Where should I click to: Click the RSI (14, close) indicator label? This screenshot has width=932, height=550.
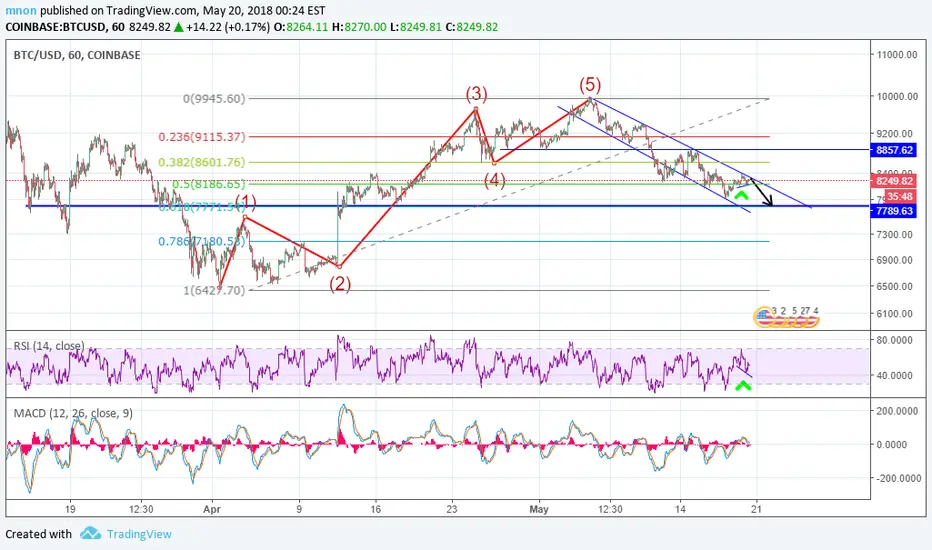click(49, 345)
